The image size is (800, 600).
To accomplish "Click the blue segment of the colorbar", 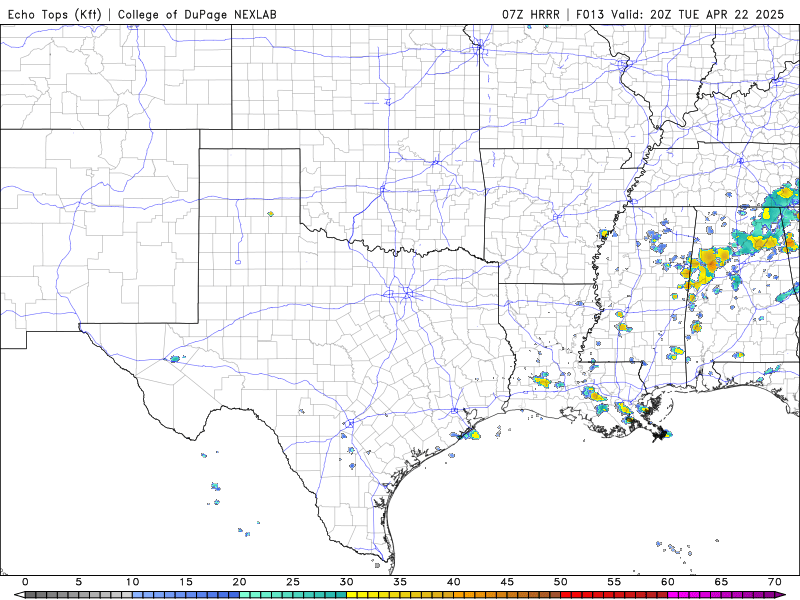I will [x=186, y=595].
